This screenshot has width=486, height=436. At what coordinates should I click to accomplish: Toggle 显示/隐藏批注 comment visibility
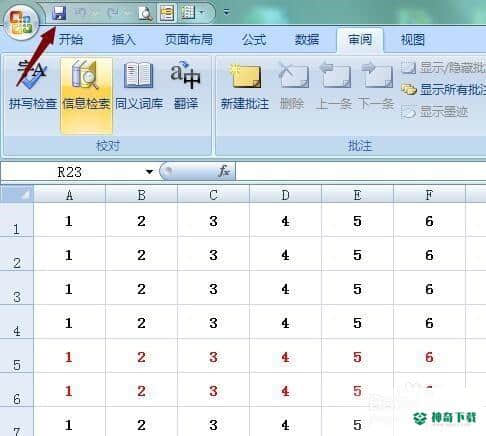[443, 68]
